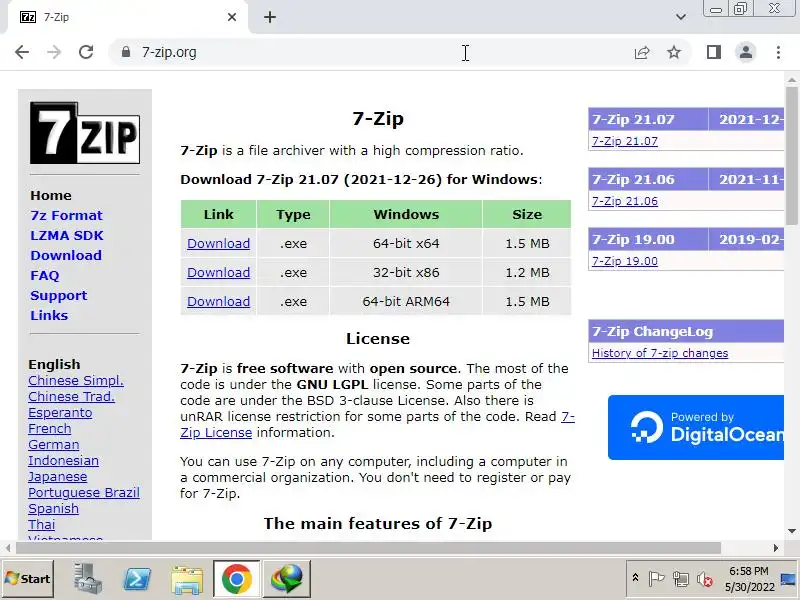Open the Links sidebar page
Screen dimensions: 800x600
coord(49,315)
